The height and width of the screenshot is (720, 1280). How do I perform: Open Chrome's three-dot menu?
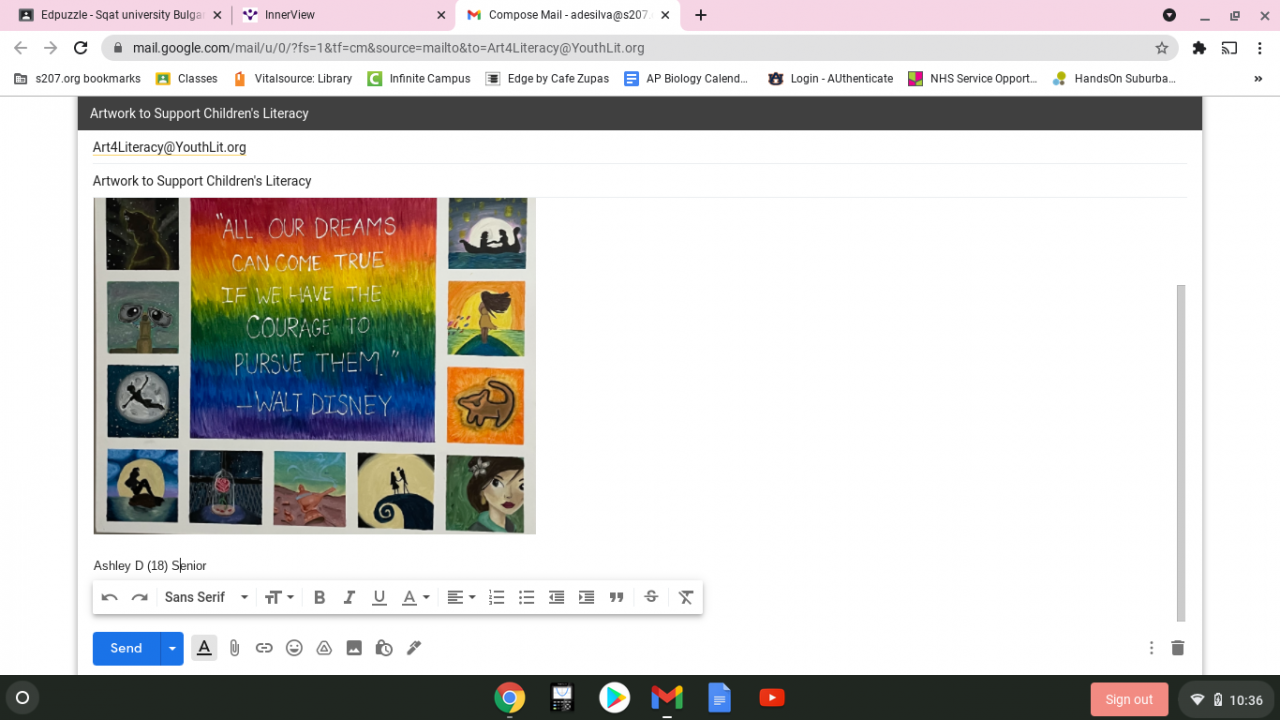(1261, 48)
